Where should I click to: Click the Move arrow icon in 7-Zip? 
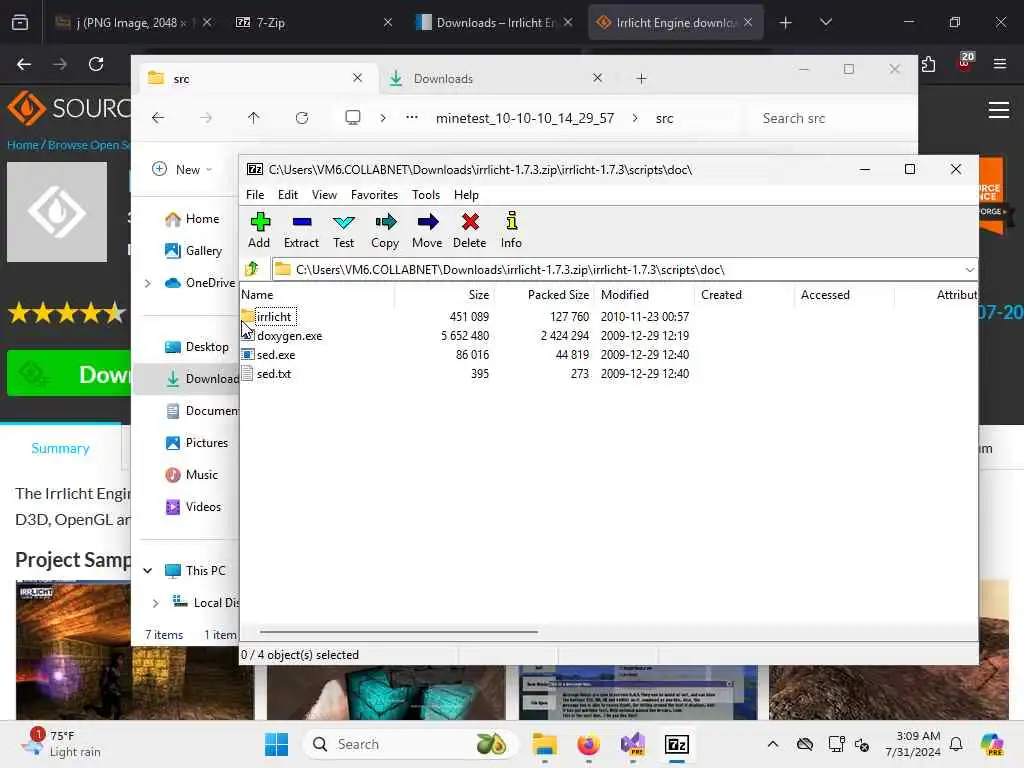[427, 230]
